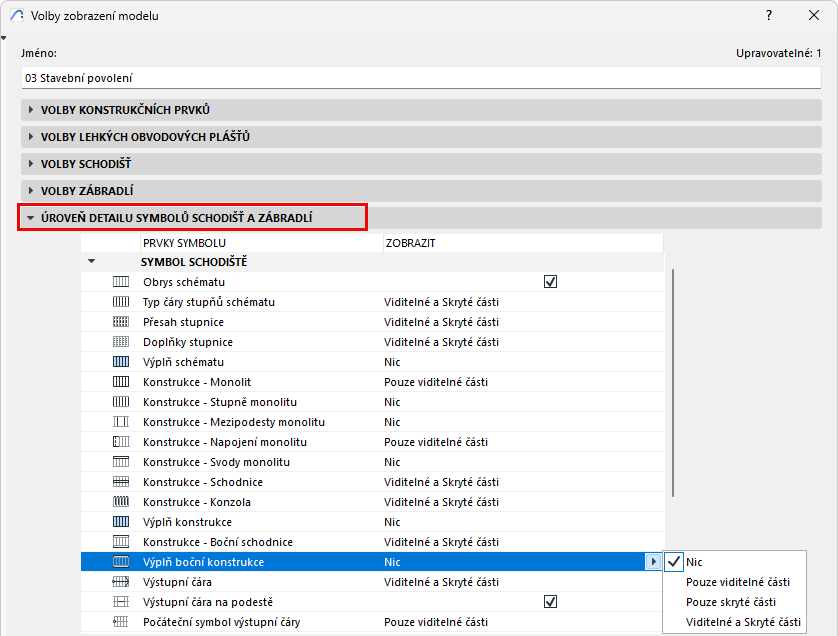This screenshot has height=636, width=838.
Task: Select the Přesah stupnice row label
Action: [x=183, y=322]
